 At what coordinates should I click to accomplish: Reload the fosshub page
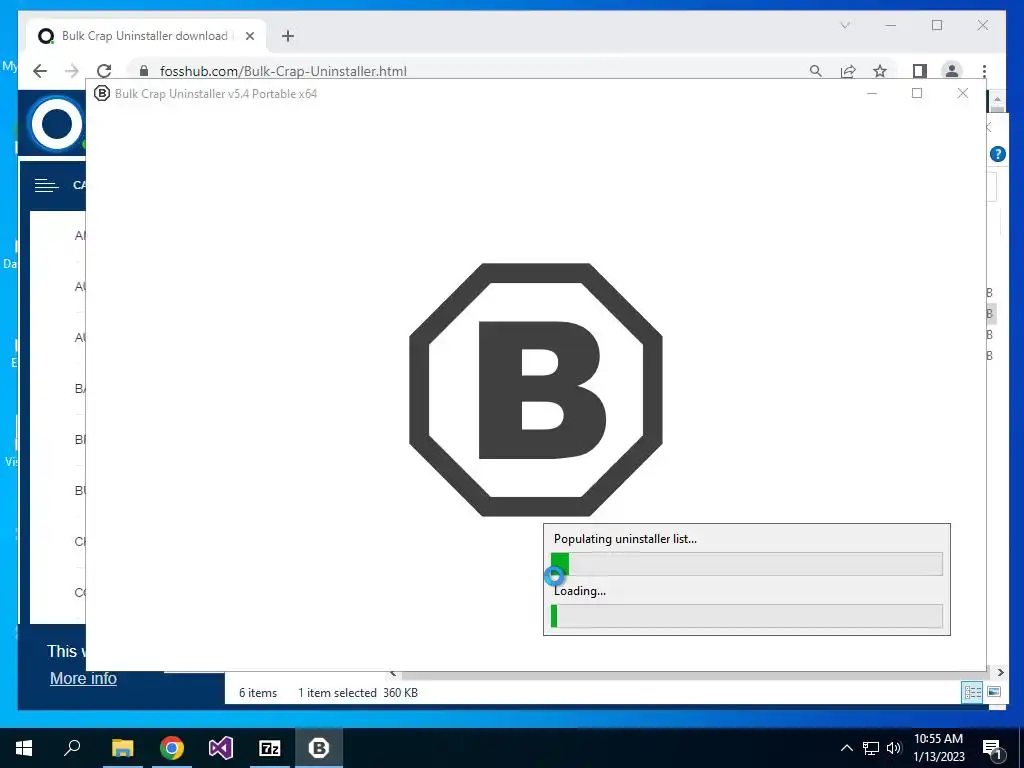pyautogui.click(x=104, y=71)
